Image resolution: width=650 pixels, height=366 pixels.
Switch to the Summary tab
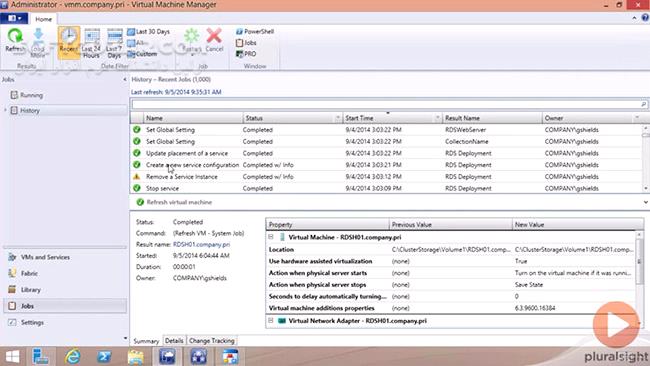[x=146, y=341]
